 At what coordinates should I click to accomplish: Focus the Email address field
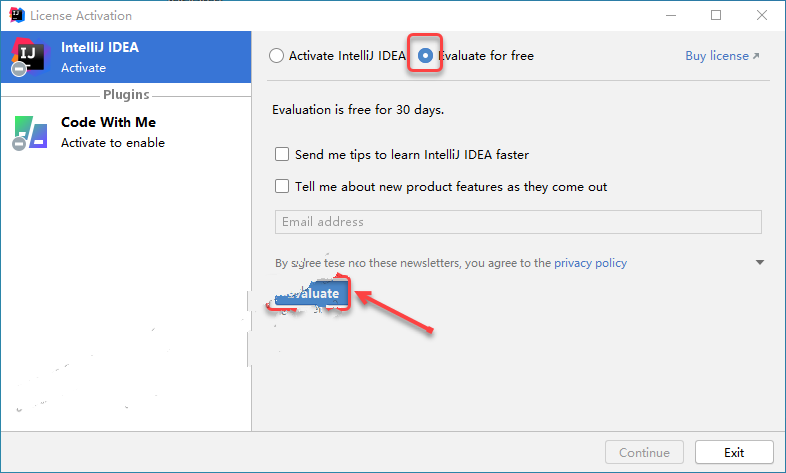click(x=518, y=221)
